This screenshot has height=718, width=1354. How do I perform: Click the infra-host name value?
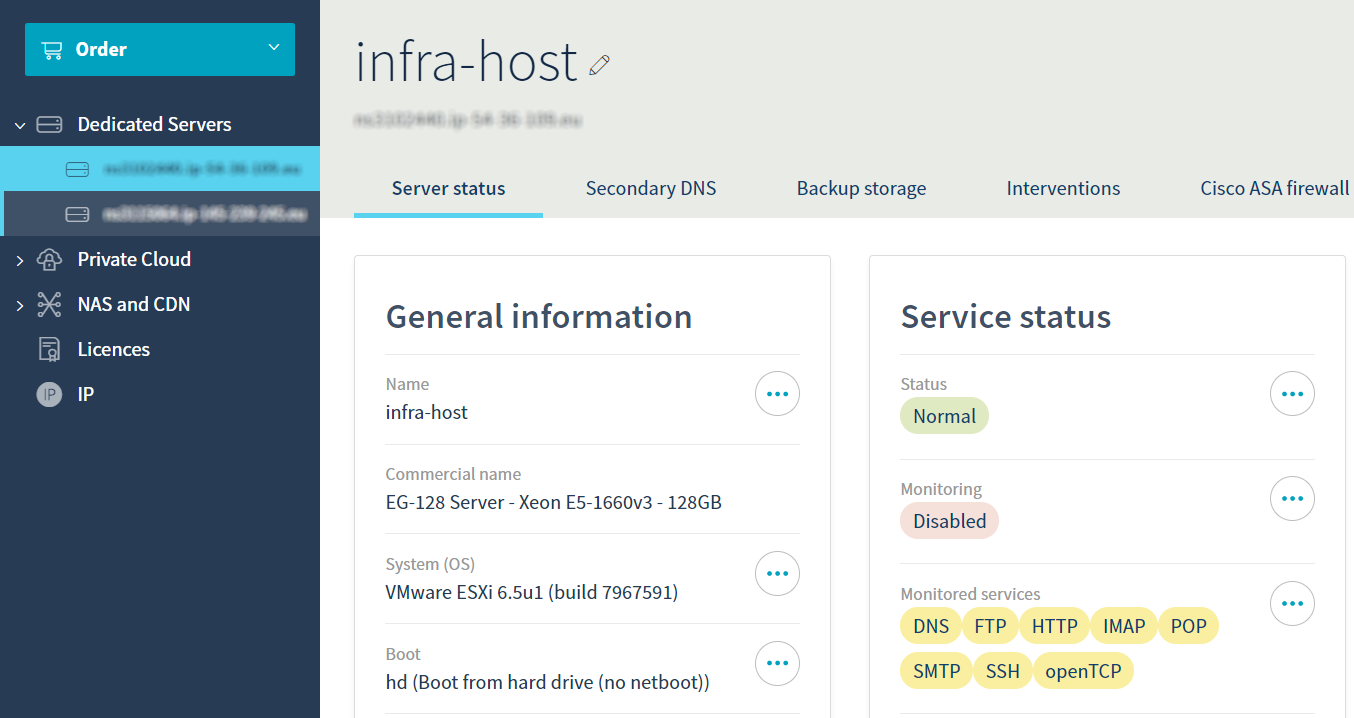tap(427, 412)
